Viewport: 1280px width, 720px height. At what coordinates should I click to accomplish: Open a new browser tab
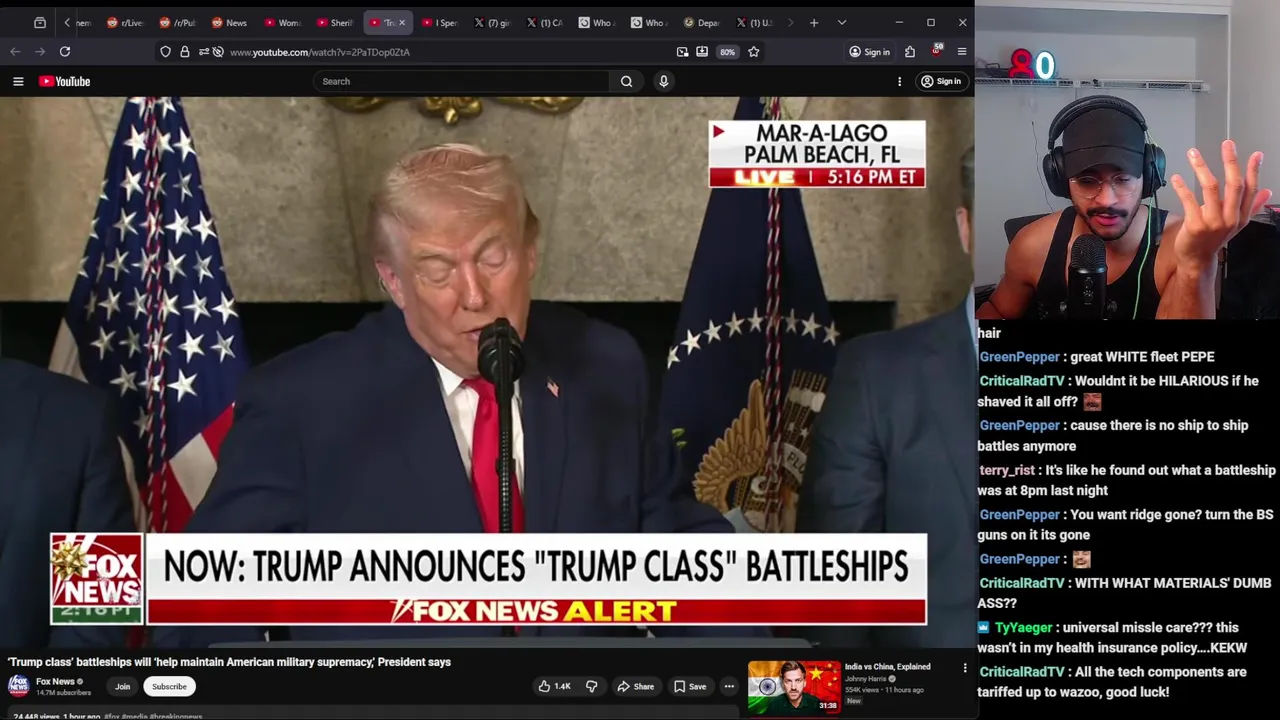tap(814, 22)
